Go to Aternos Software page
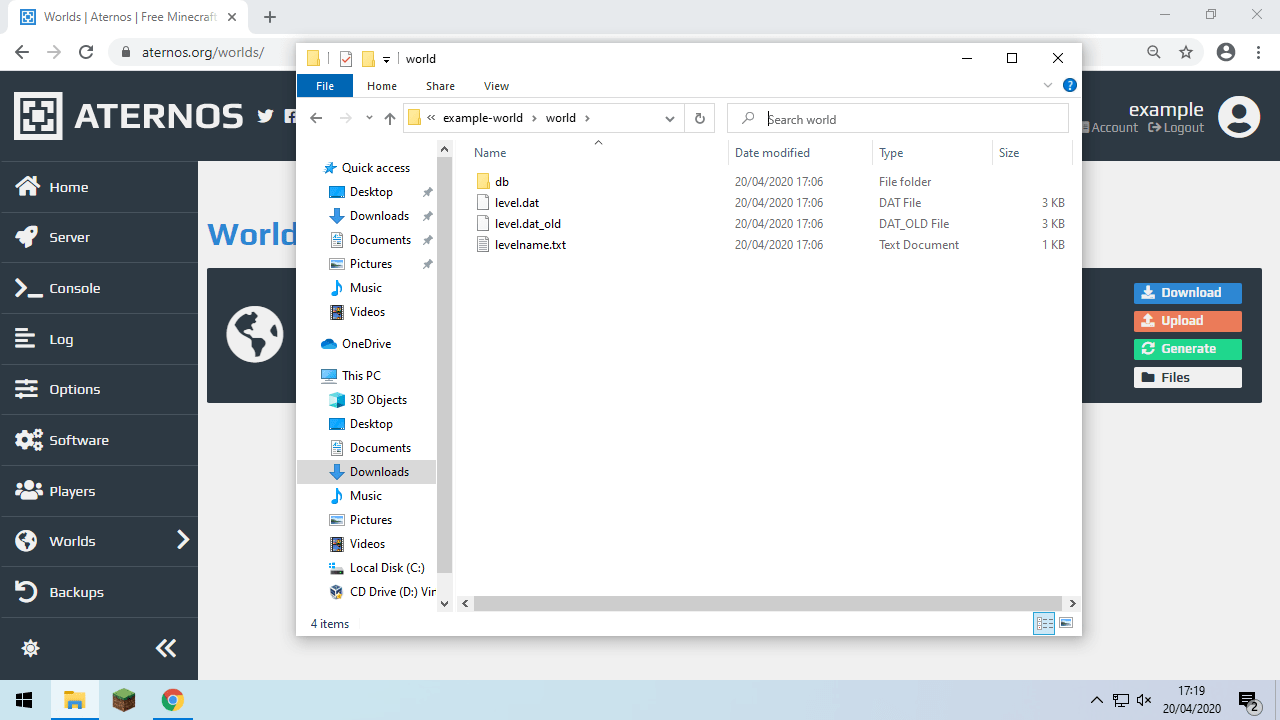 coord(99,440)
